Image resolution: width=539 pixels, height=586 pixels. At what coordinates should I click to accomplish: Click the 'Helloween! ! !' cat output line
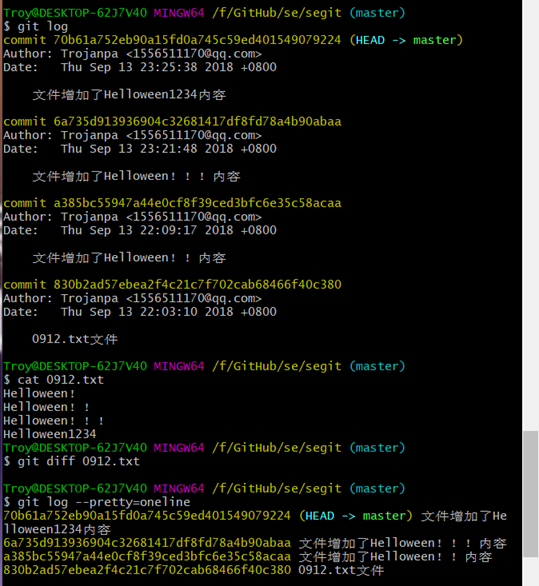pyautogui.click(x=53, y=420)
